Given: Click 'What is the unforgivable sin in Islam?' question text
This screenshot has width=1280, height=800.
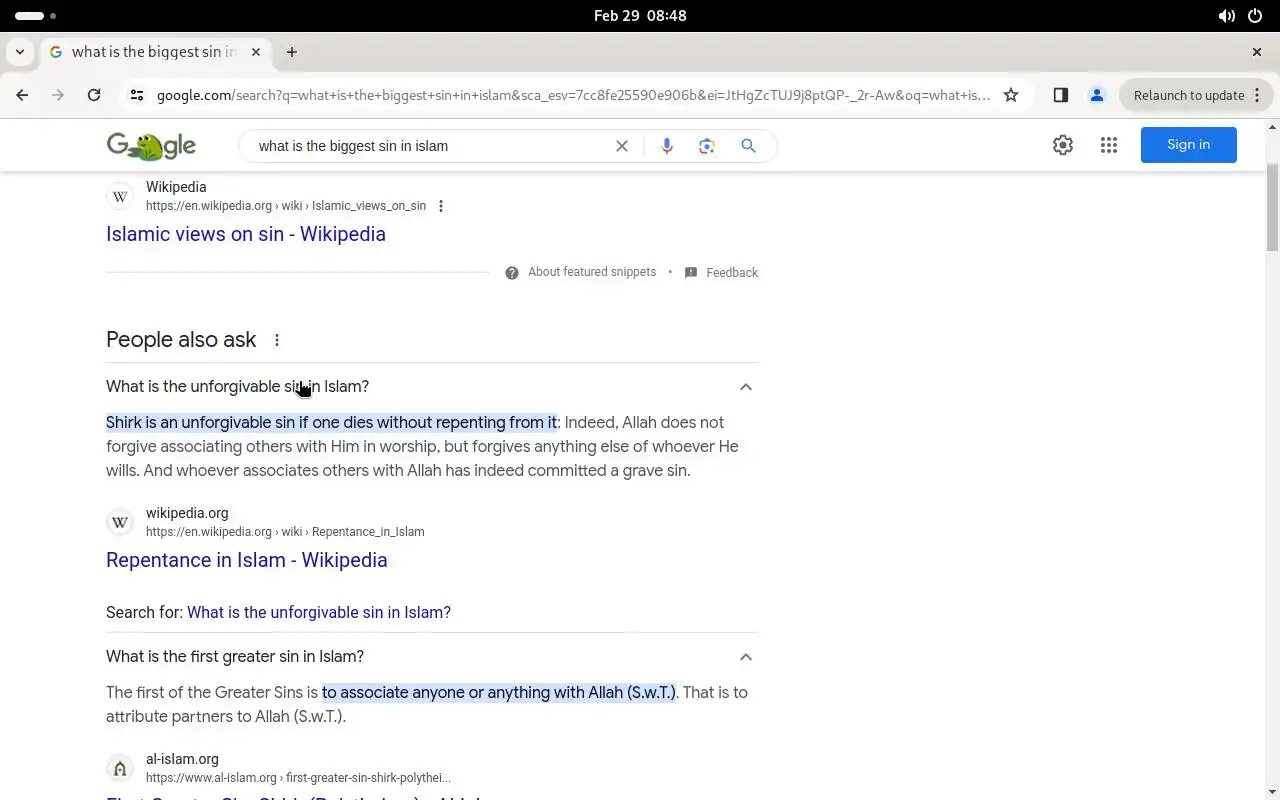Looking at the screenshot, I should click(x=237, y=387).
